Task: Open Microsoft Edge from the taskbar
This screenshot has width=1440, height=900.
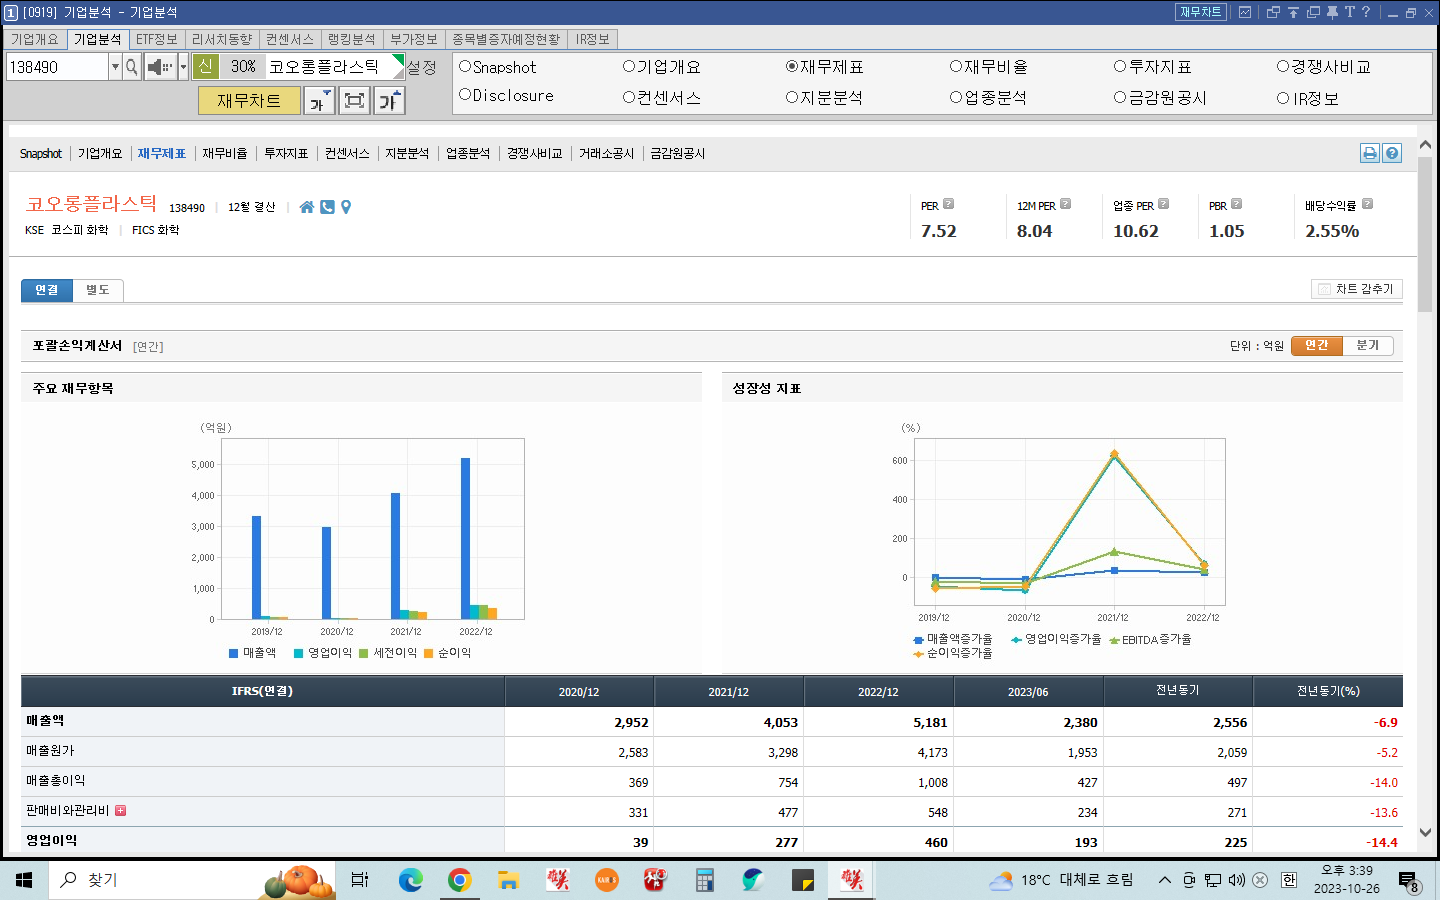Action: coord(410,880)
